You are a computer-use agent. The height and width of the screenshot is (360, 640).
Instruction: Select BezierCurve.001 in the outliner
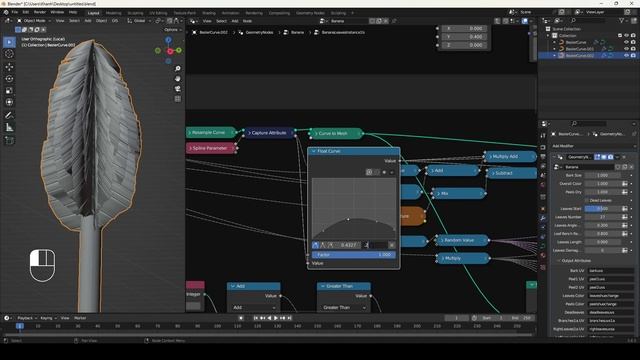(580, 49)
